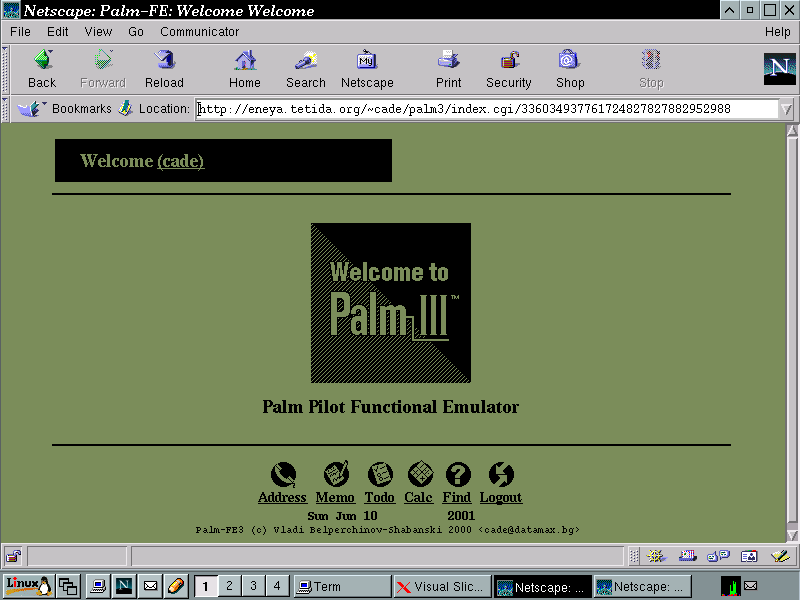Click the system tray mail envelope icon
Screen dimensions: 800x600
[x=751, y=586]
